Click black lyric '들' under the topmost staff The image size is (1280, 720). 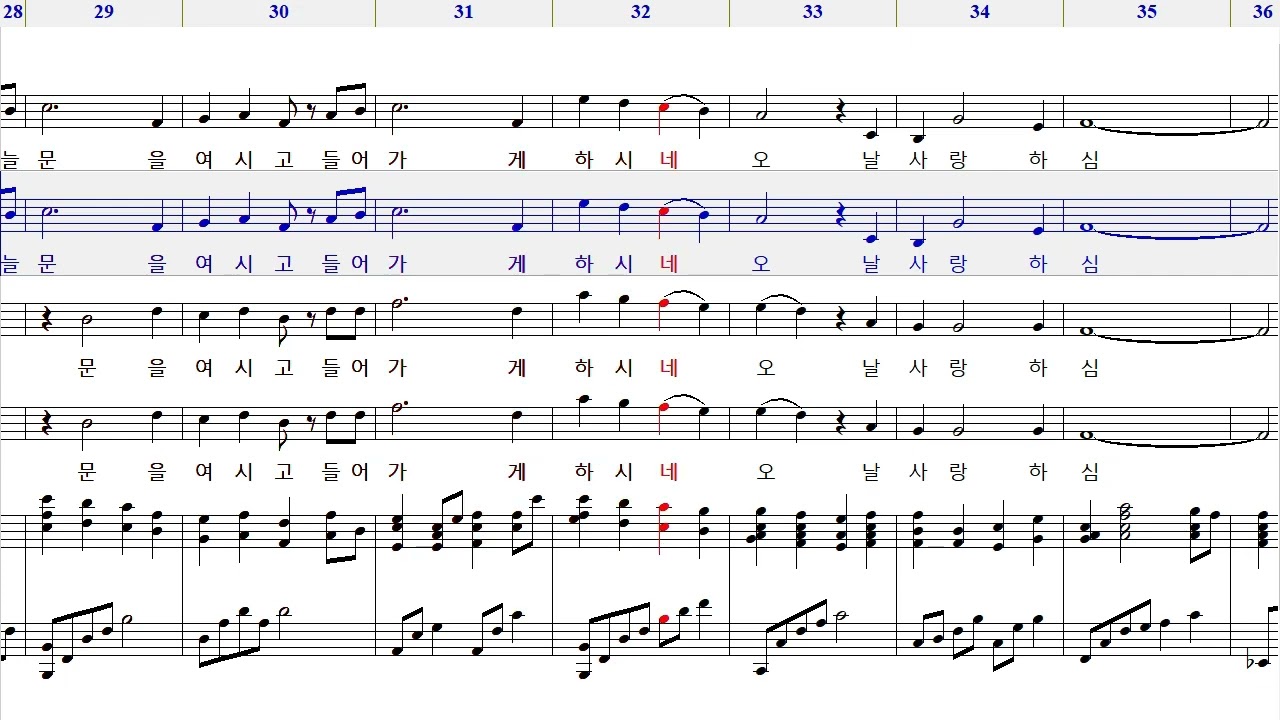(333, 160)
